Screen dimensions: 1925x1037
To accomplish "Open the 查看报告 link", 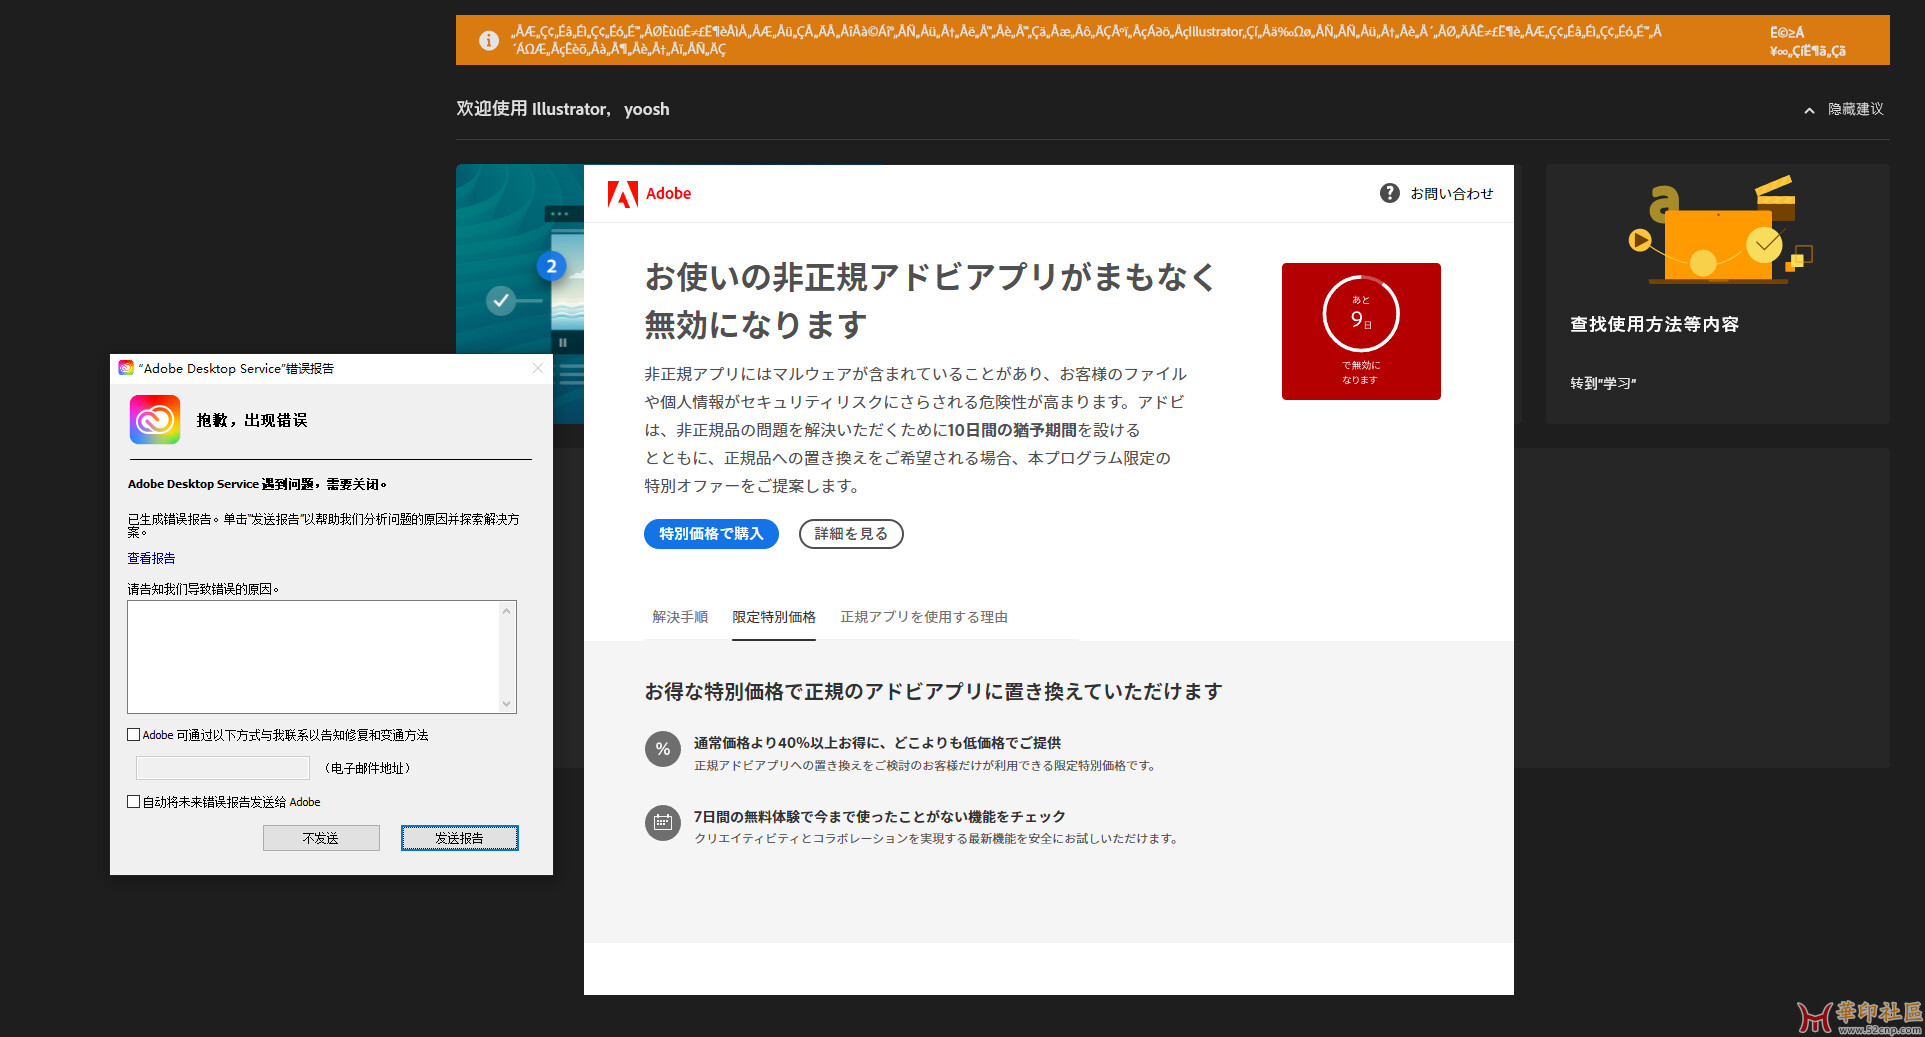I will point(151,559).
